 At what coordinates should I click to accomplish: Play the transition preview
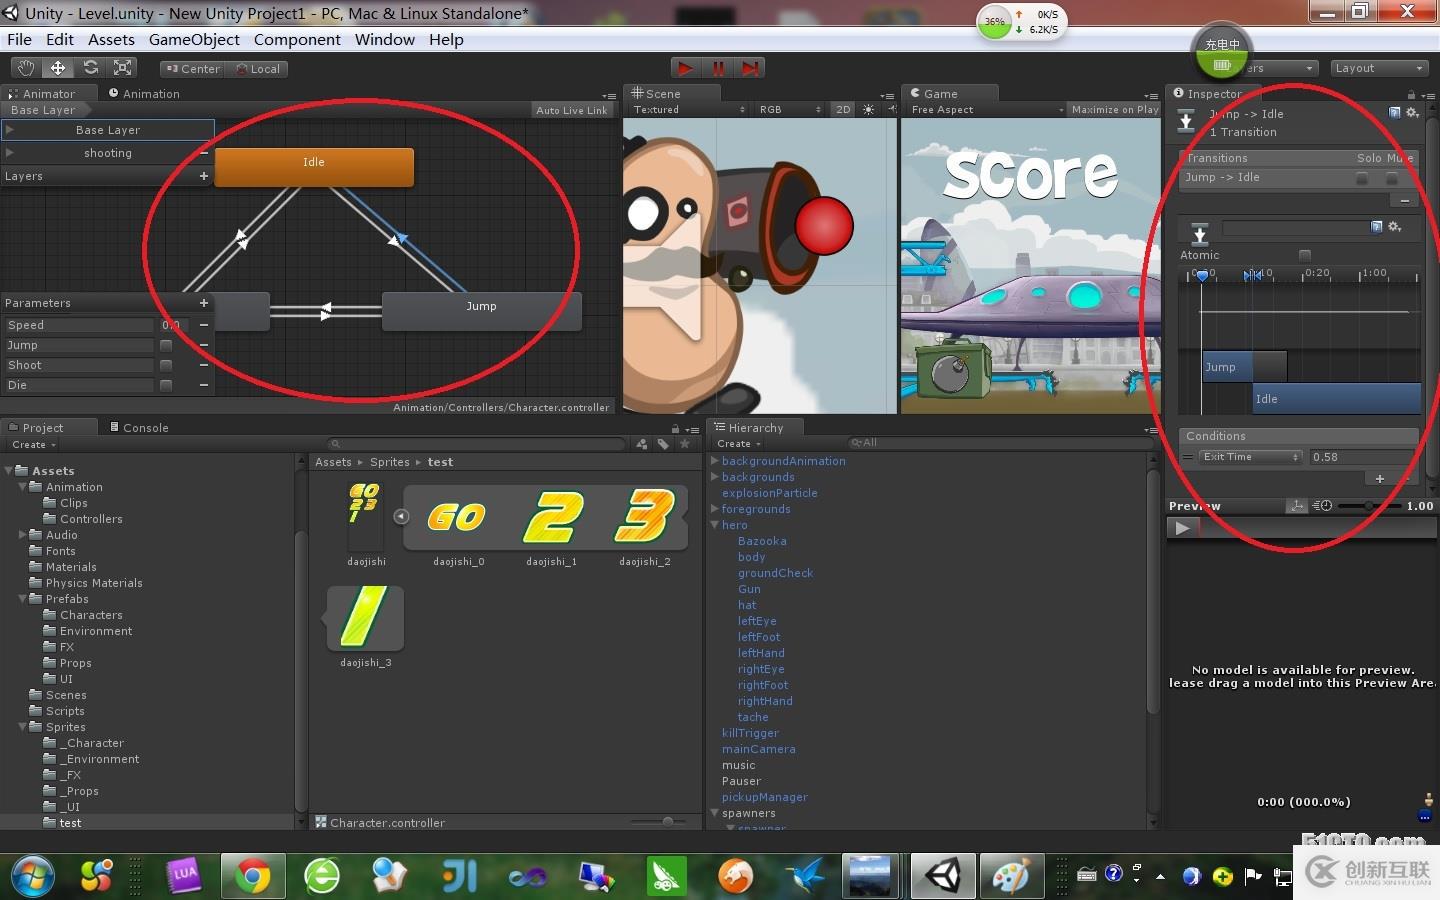[1182, 528]
